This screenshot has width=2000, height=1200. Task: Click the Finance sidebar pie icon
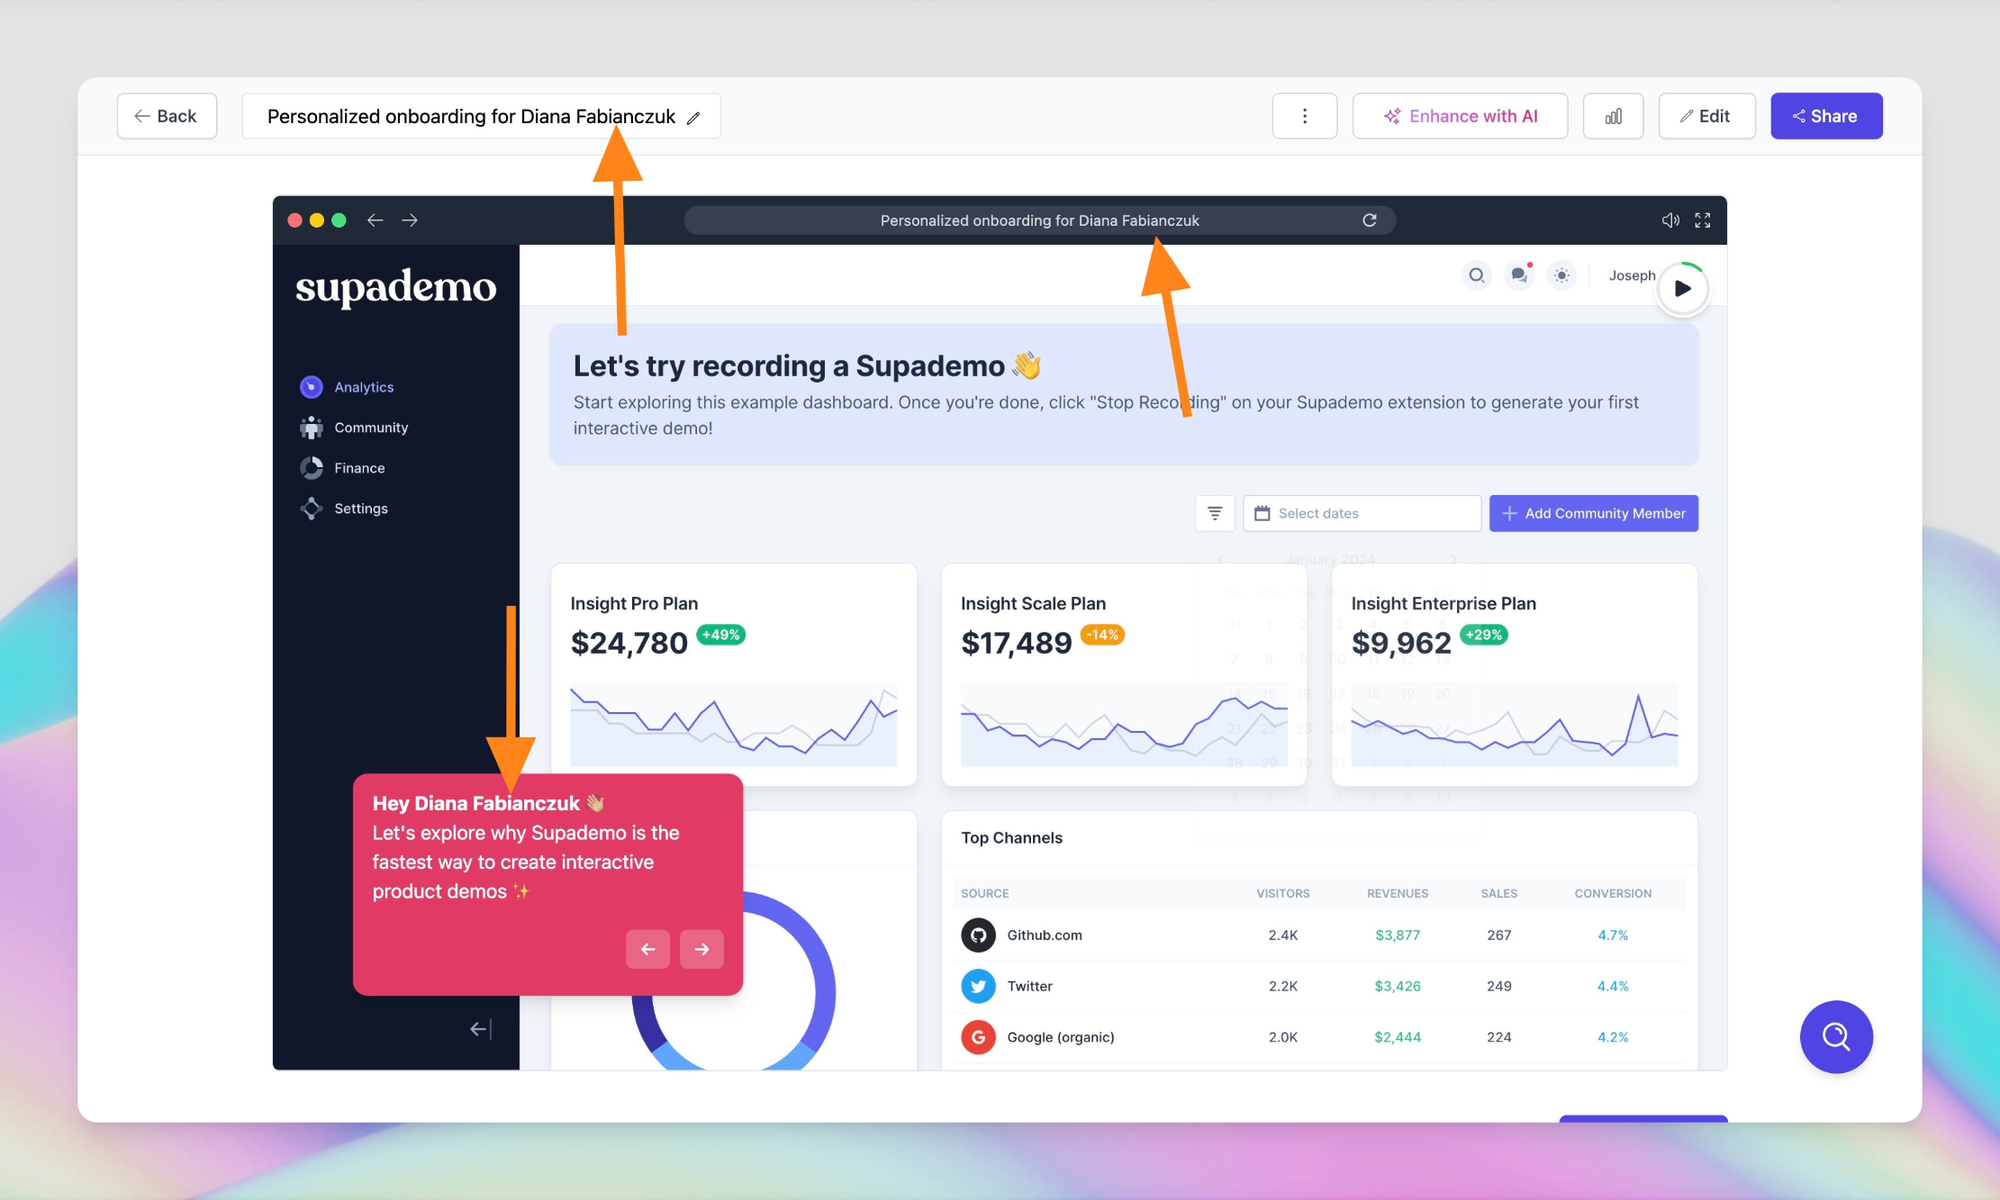click(311, 468)
